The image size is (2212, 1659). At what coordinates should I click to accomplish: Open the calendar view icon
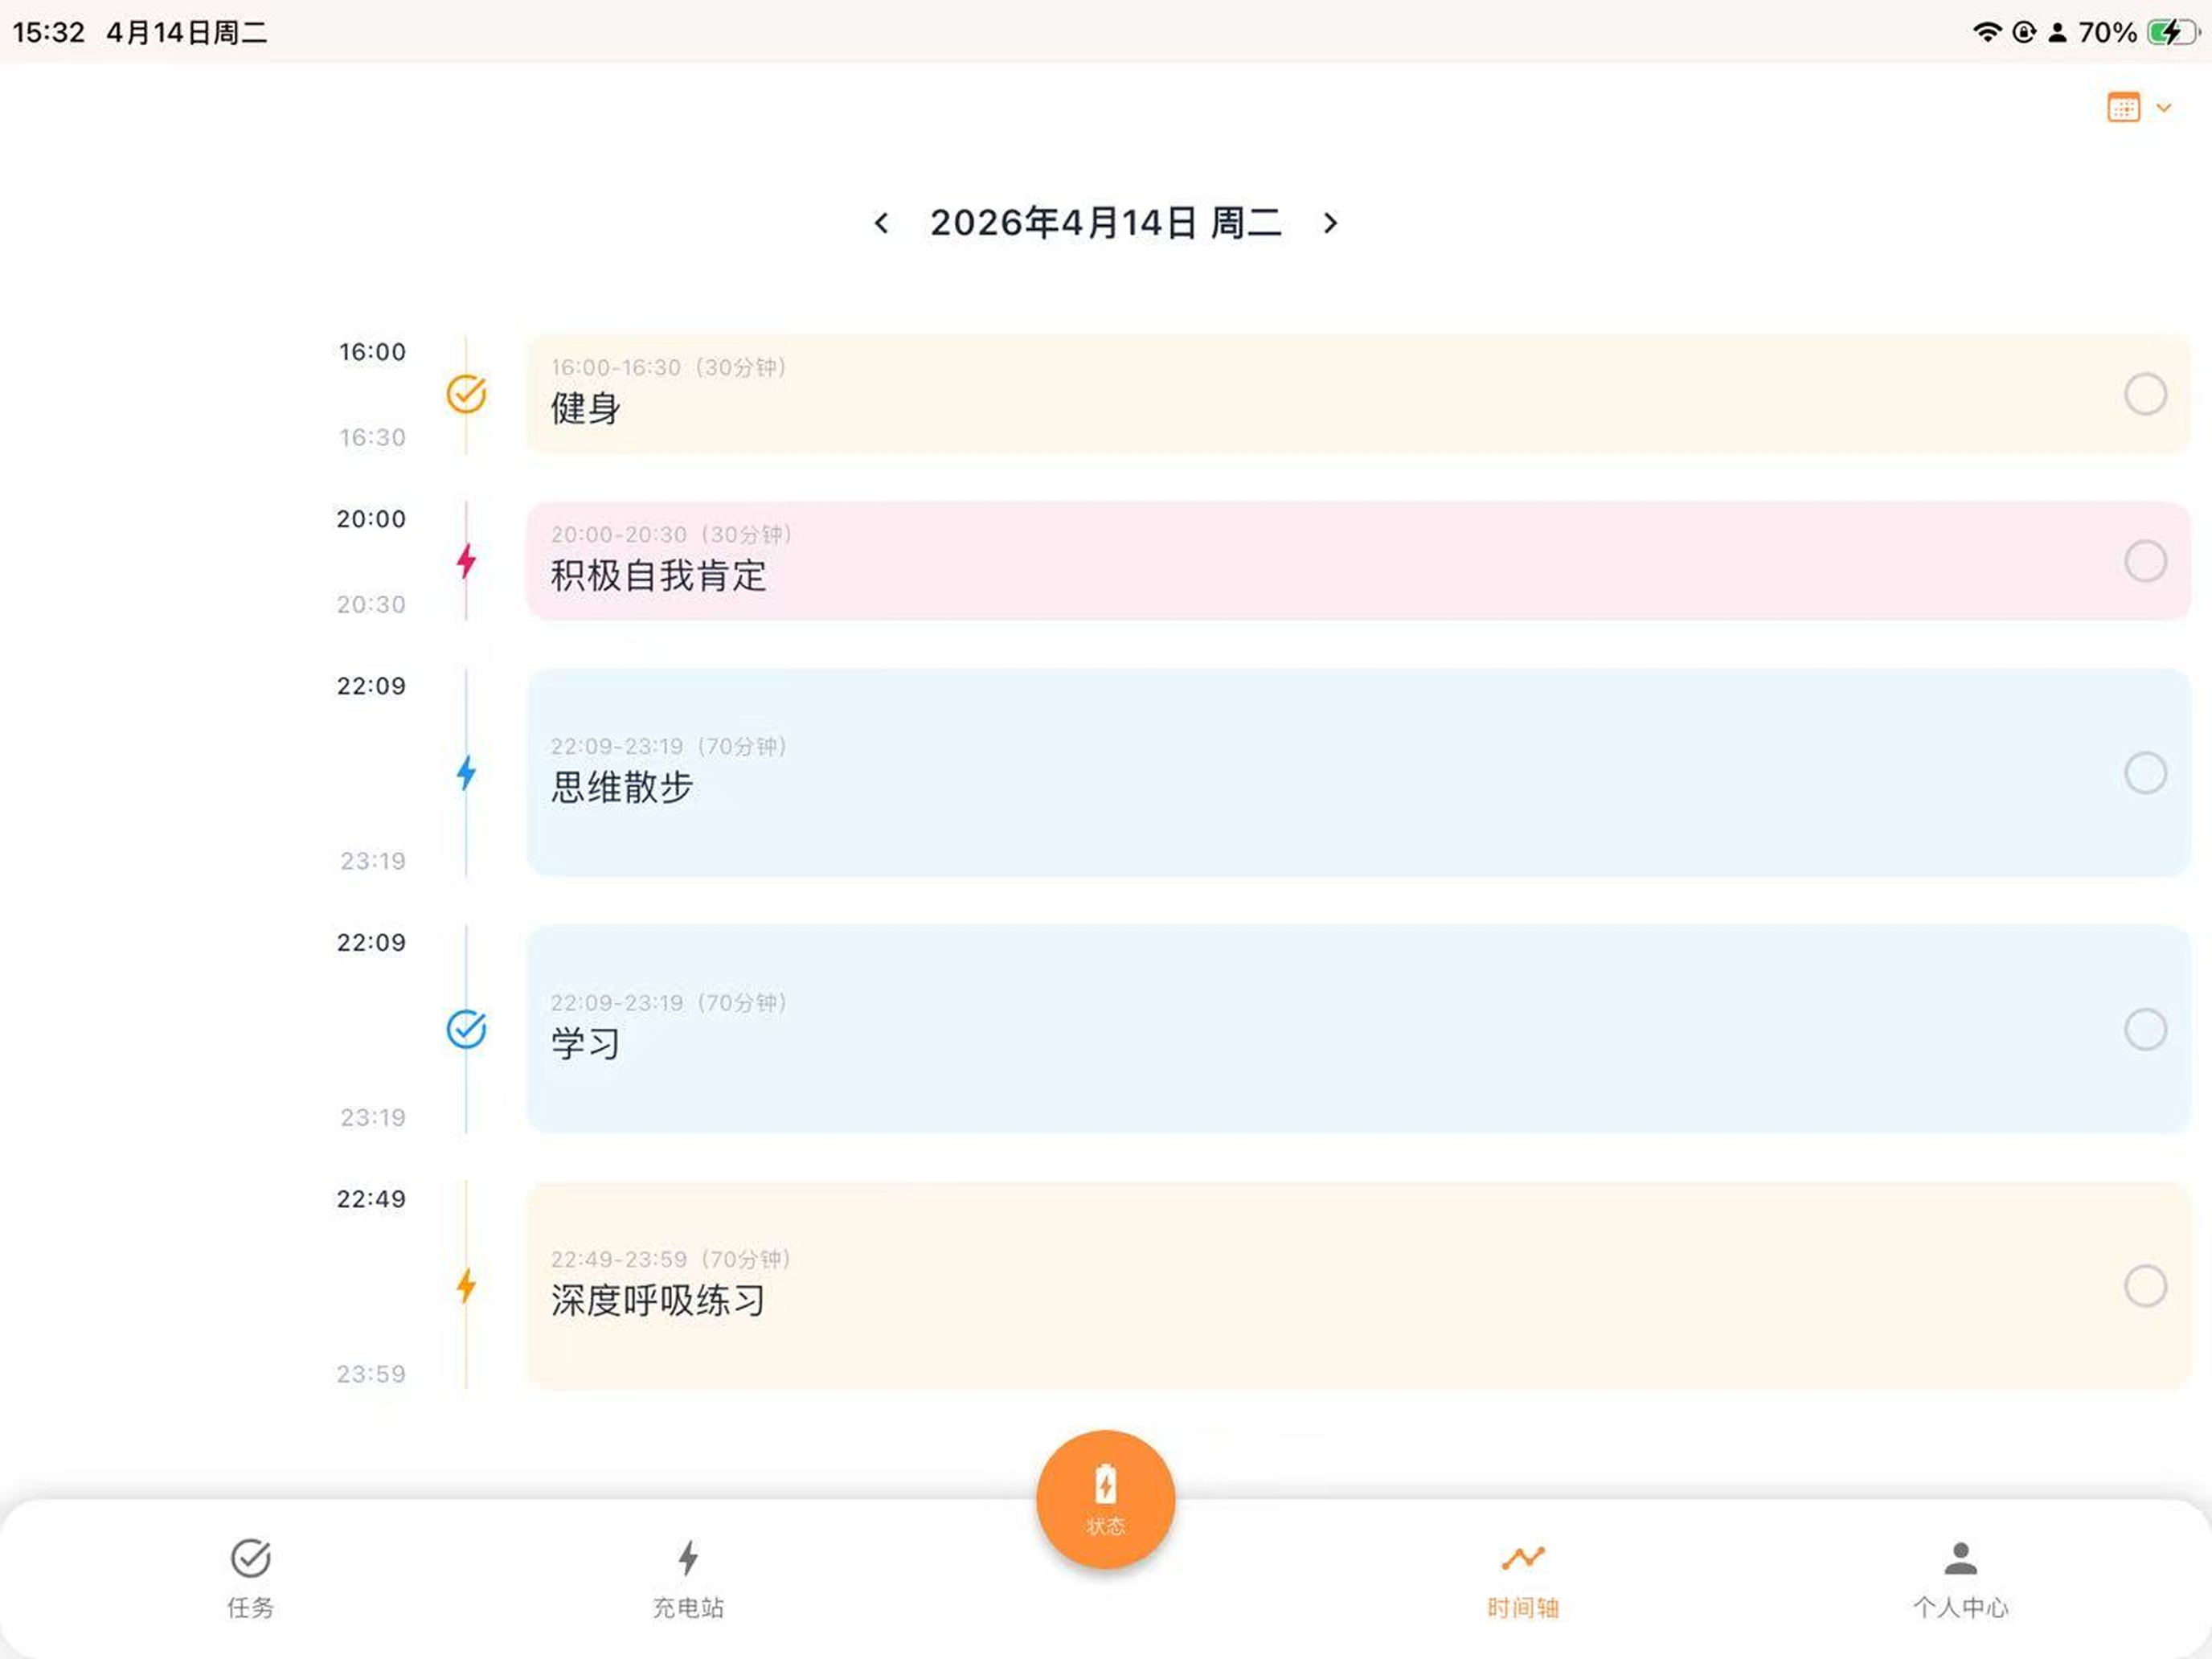coord(2123,107)
